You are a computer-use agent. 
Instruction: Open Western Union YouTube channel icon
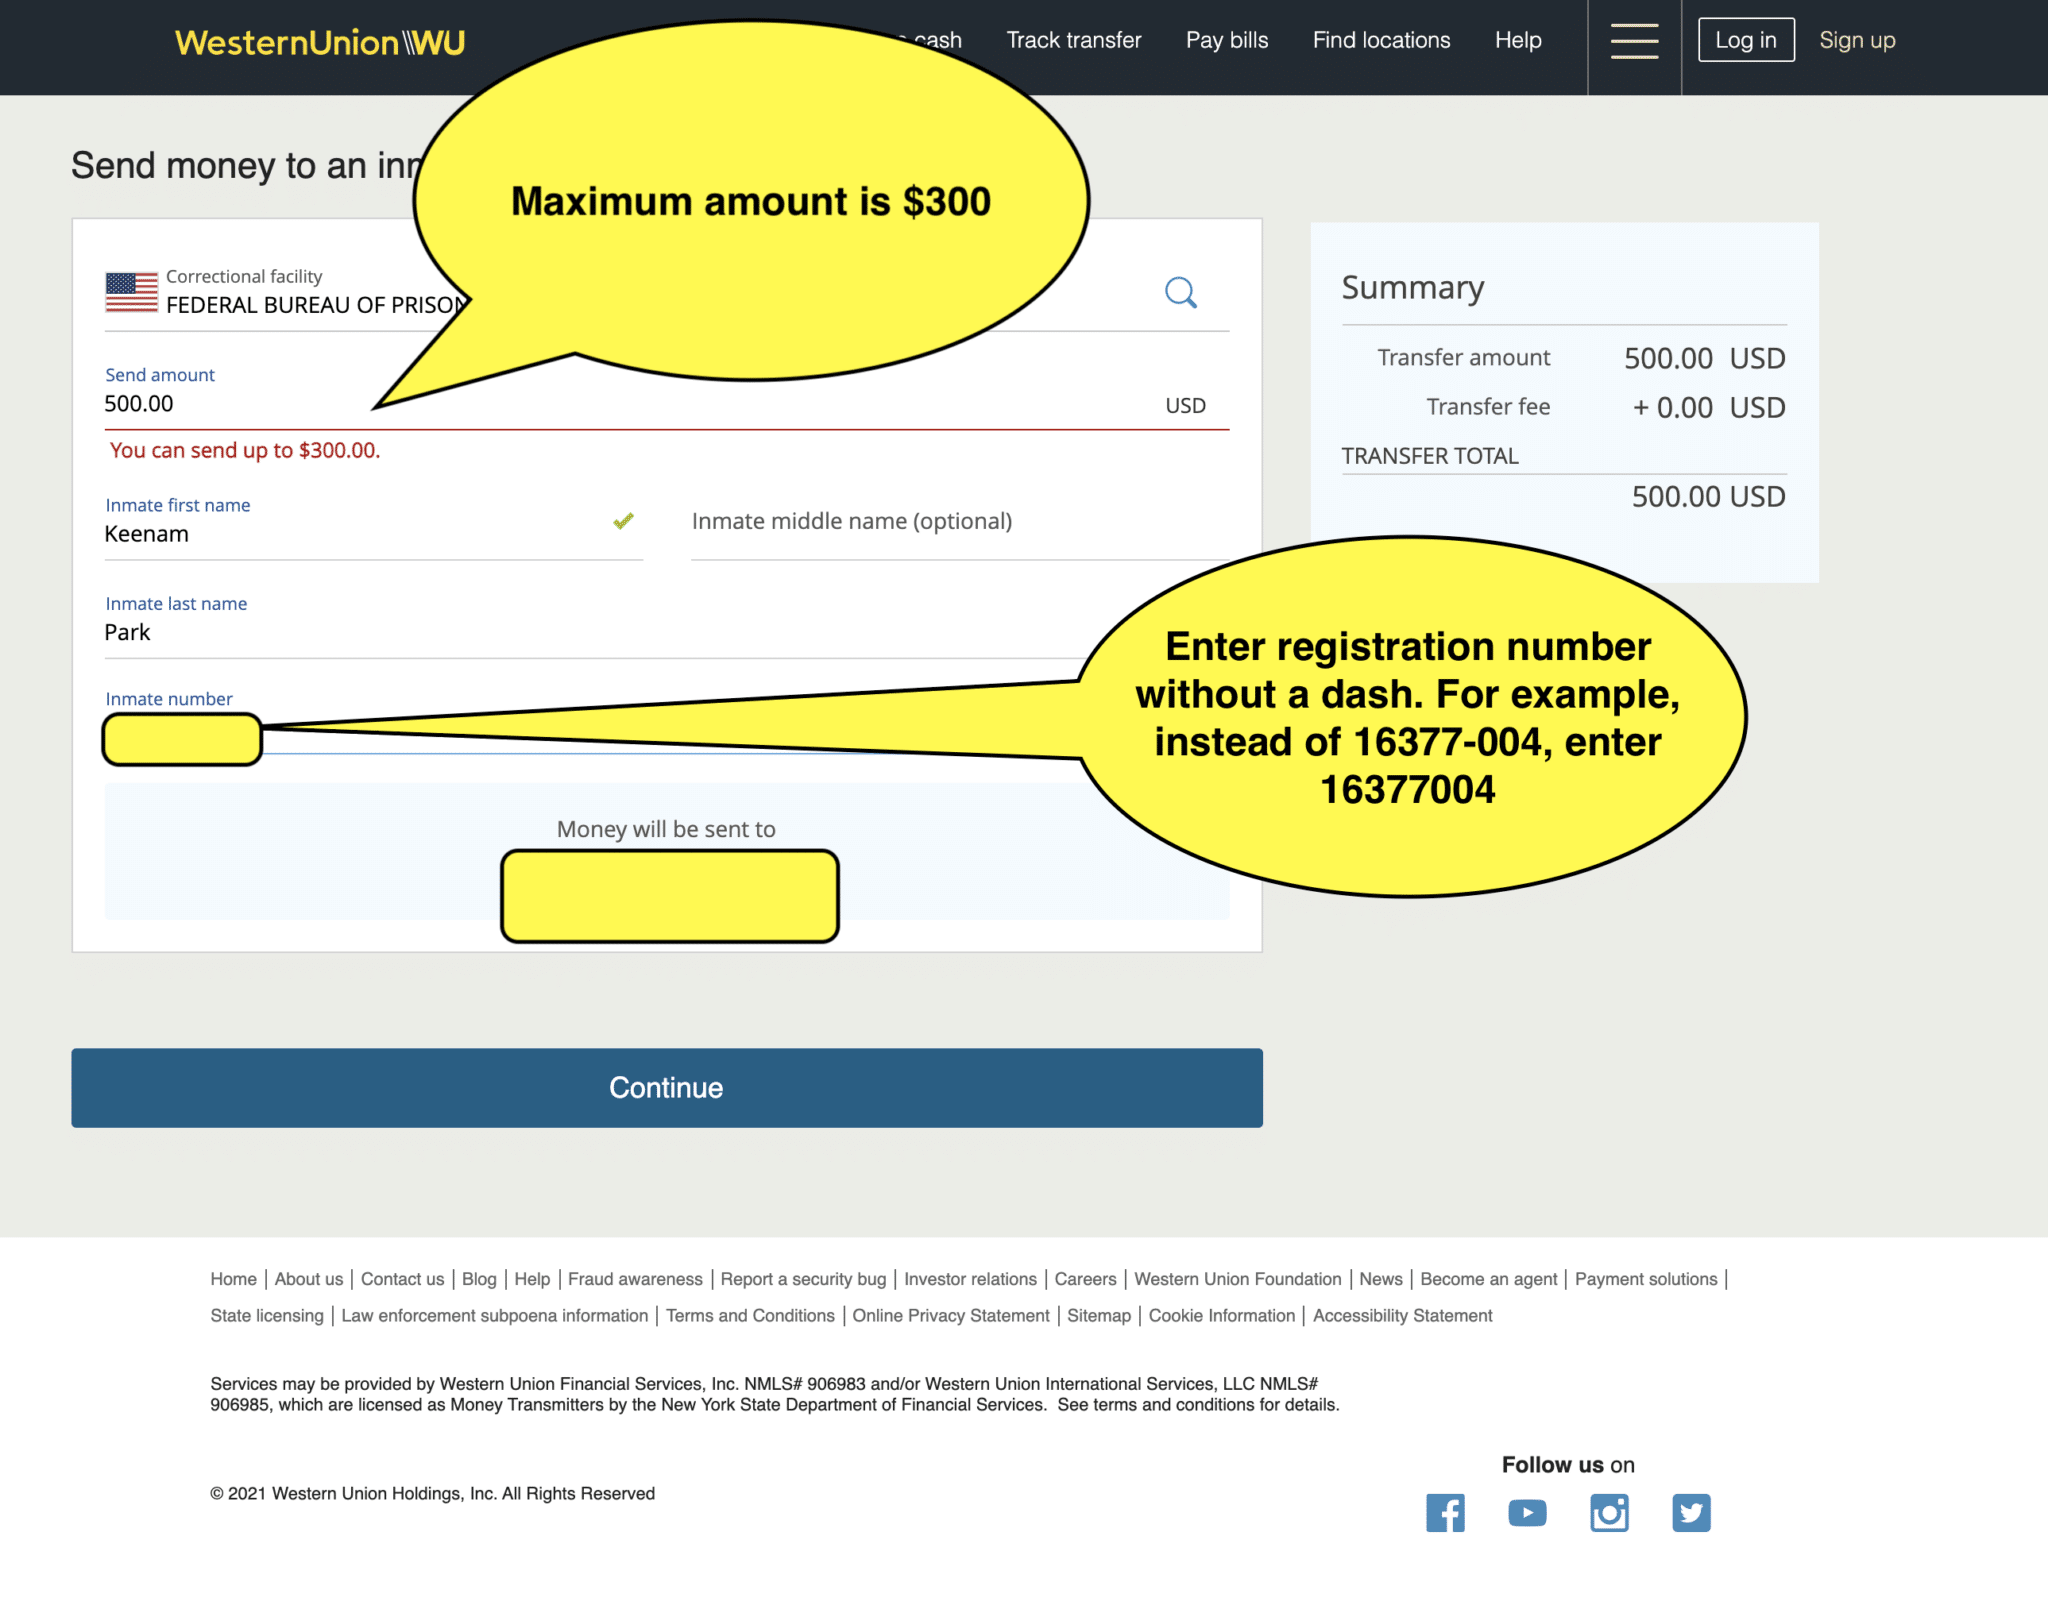(1527, 1512)
